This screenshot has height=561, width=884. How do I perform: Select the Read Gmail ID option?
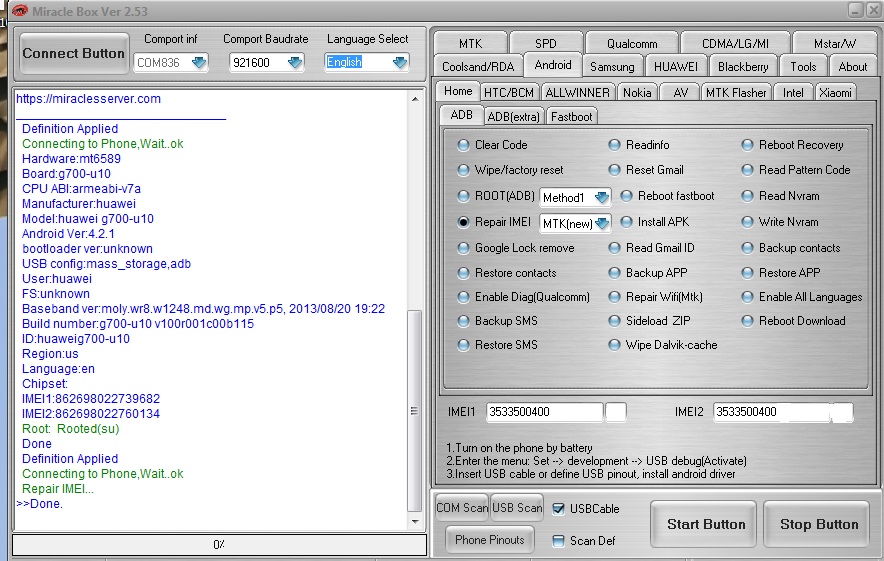614,248
